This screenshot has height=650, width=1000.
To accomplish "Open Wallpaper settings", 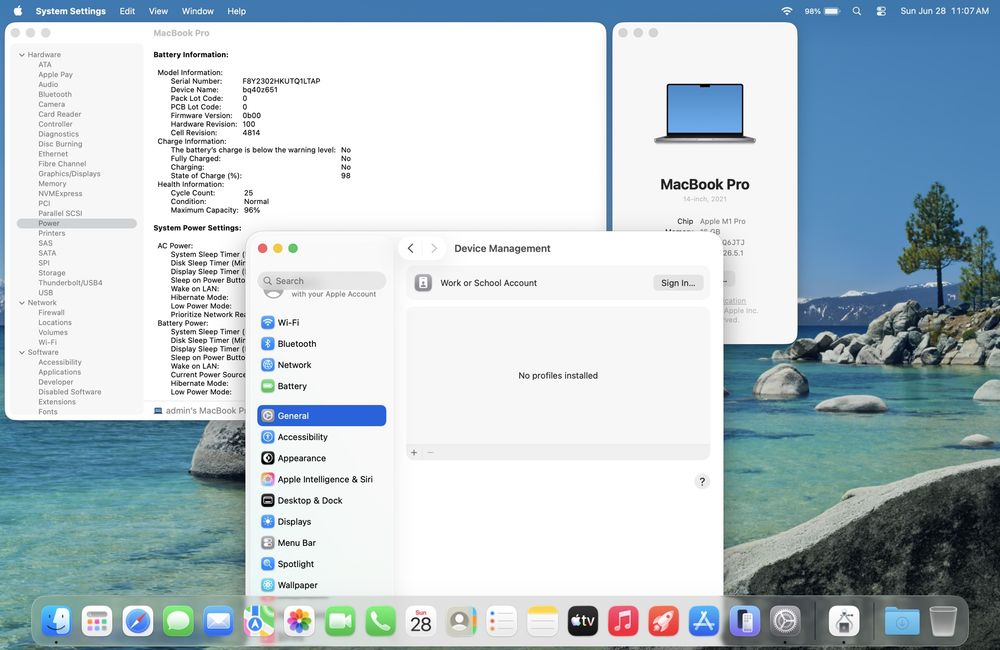I will click(321, 585).
